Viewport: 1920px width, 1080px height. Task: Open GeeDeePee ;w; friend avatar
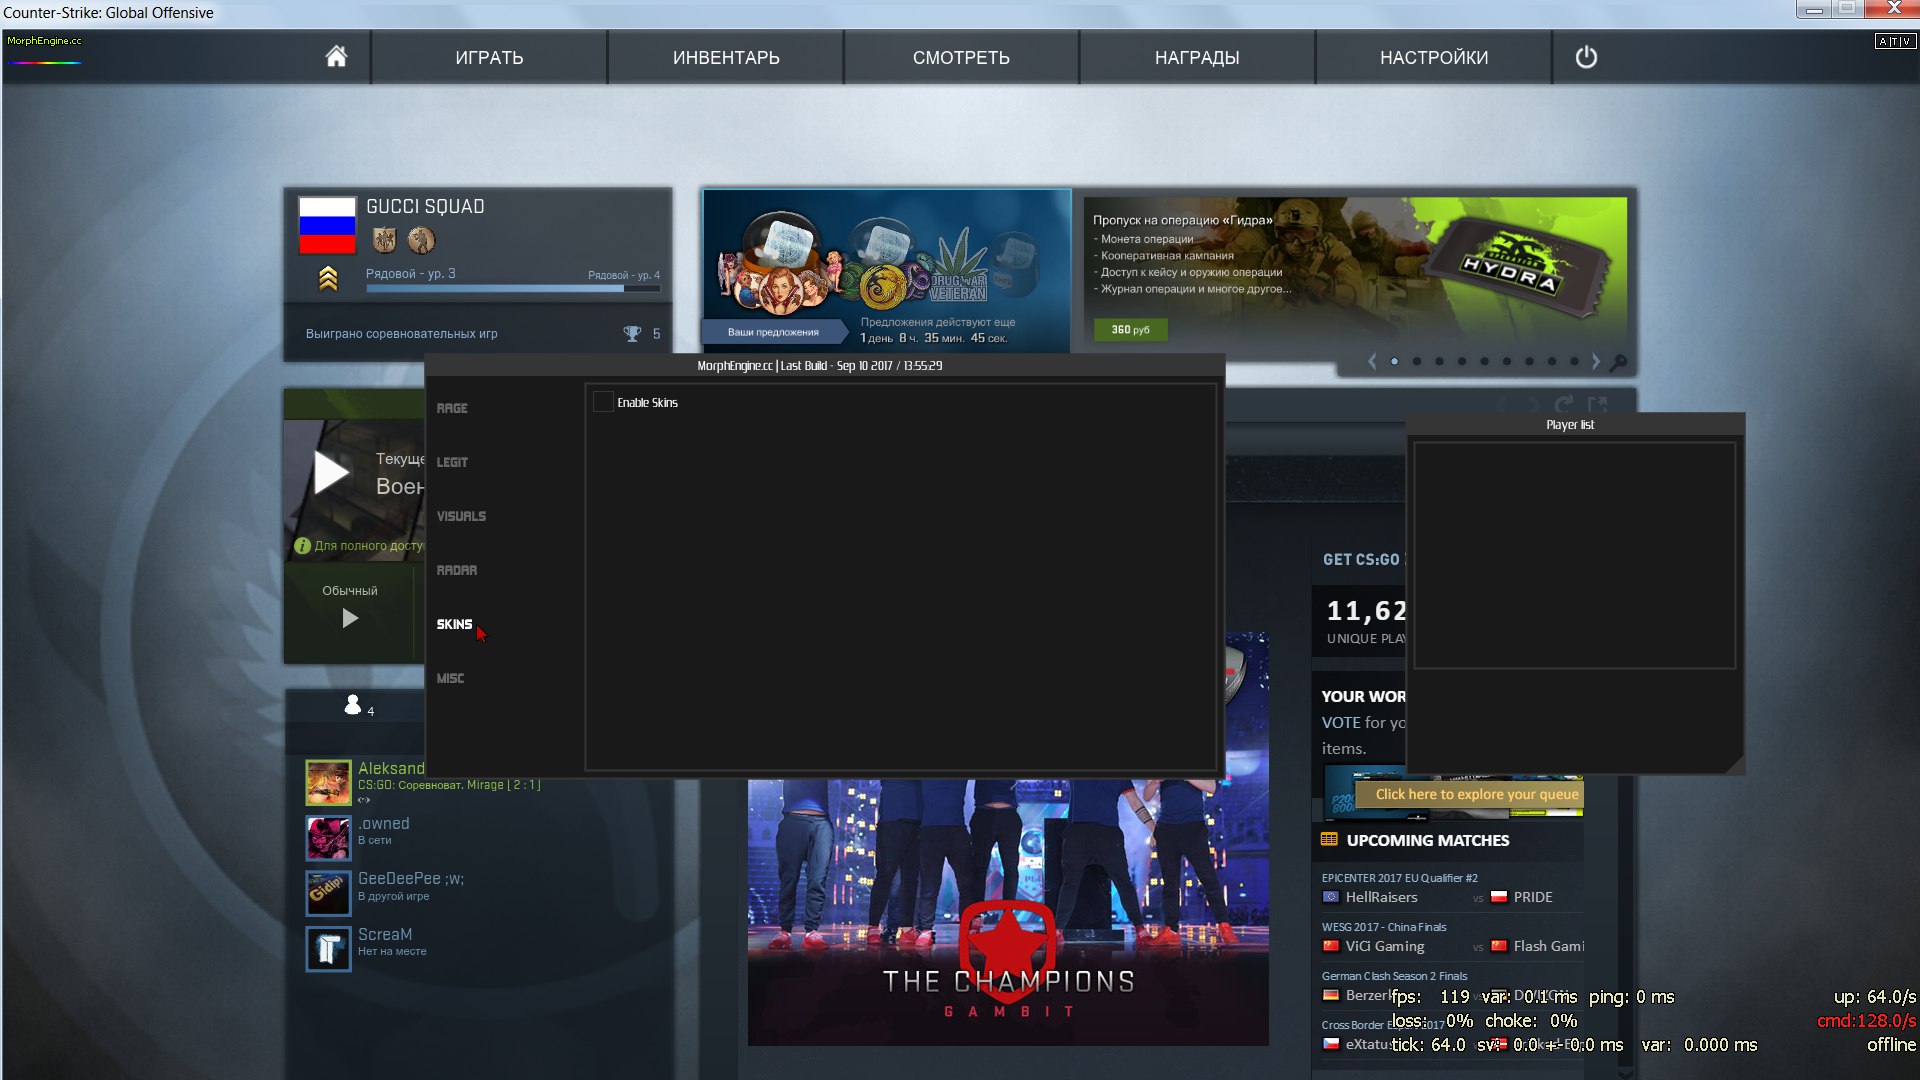[328, 892]
